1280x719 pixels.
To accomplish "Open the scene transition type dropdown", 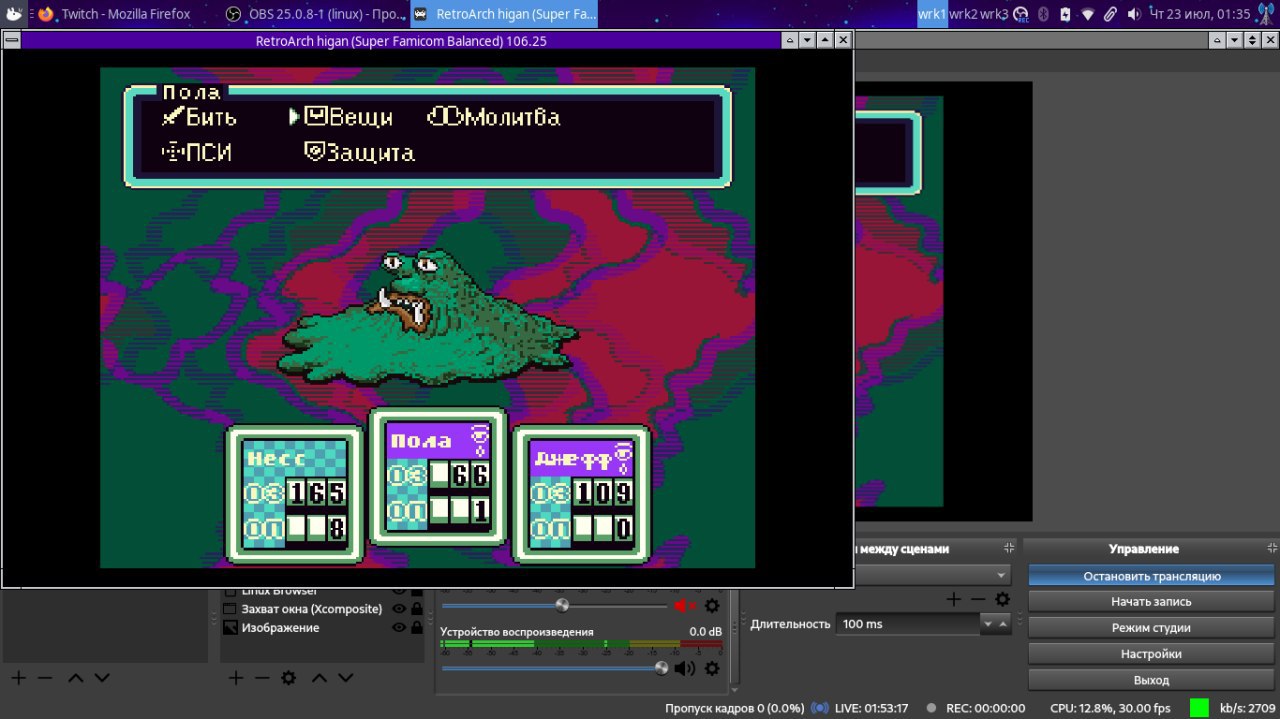I will tap(932, 575).
